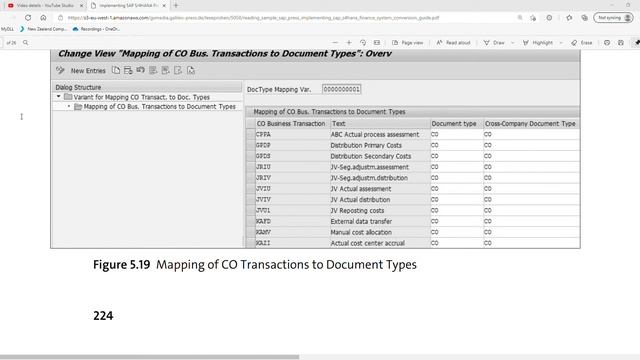This screenshot has height=360, width=640.
Task: Click the last SAP toolbar configuration icon
Action: click(191, 70)
